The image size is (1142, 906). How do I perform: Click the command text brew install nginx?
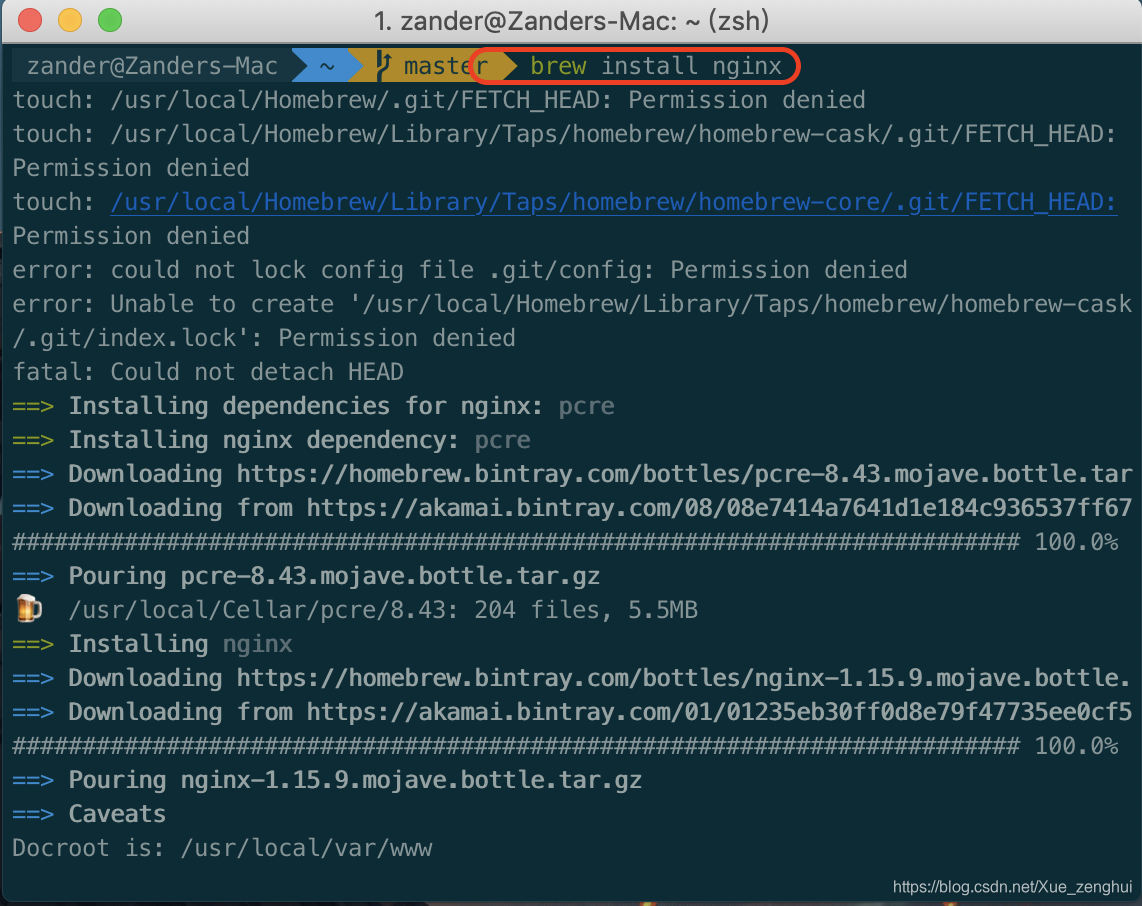click(x=655, y=66)
